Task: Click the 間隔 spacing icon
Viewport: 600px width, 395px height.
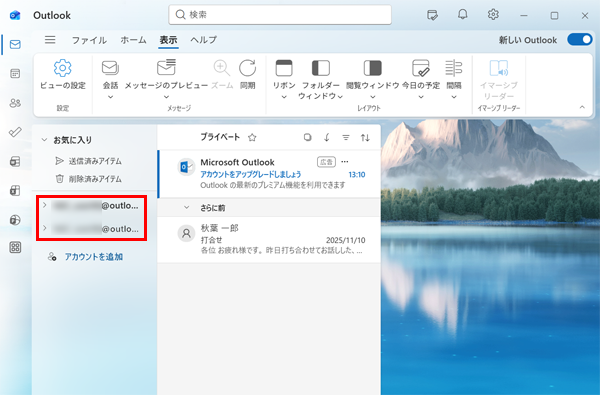Action: tap(454, 68)
